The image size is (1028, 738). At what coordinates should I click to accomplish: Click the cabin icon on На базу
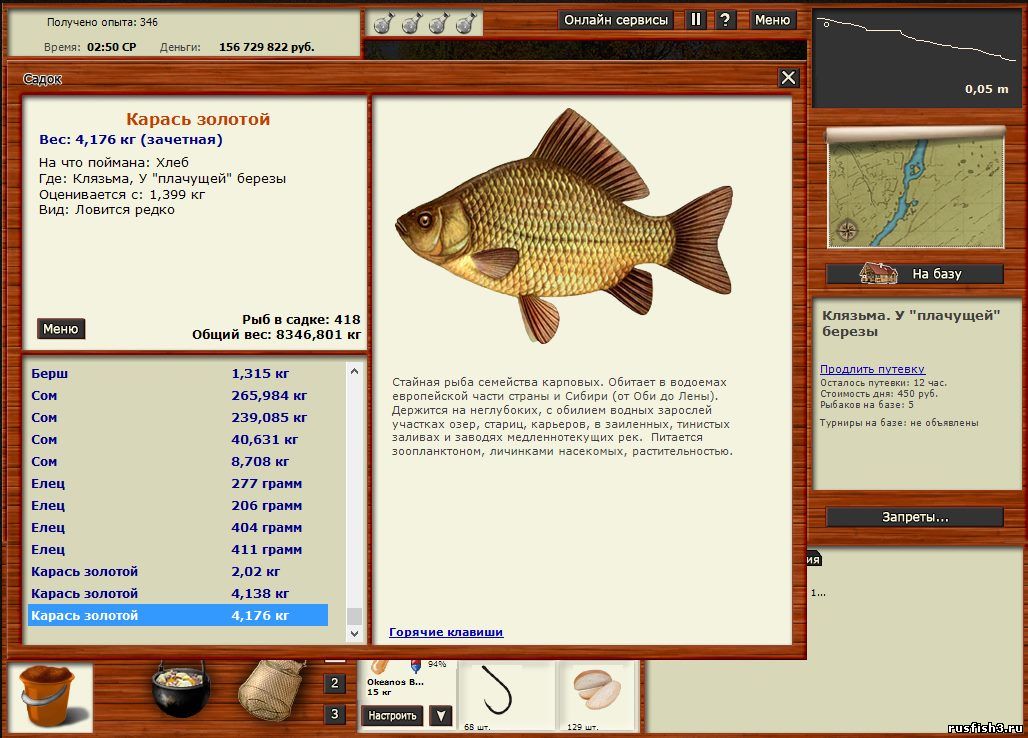(878, 273)
